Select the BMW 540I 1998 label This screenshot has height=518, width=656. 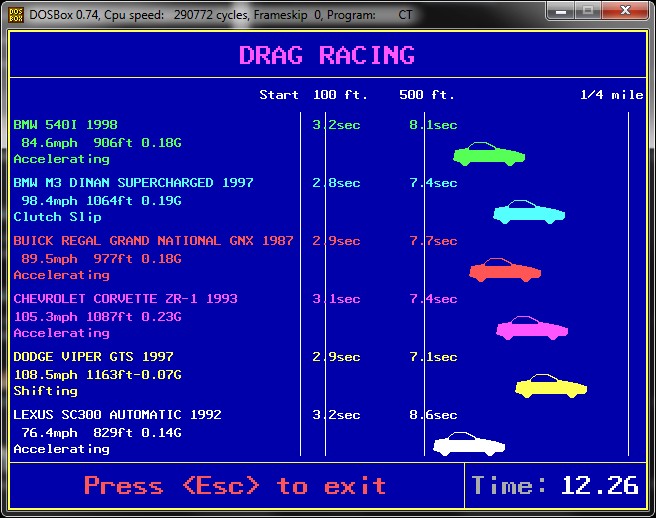(x=65, y=125)
